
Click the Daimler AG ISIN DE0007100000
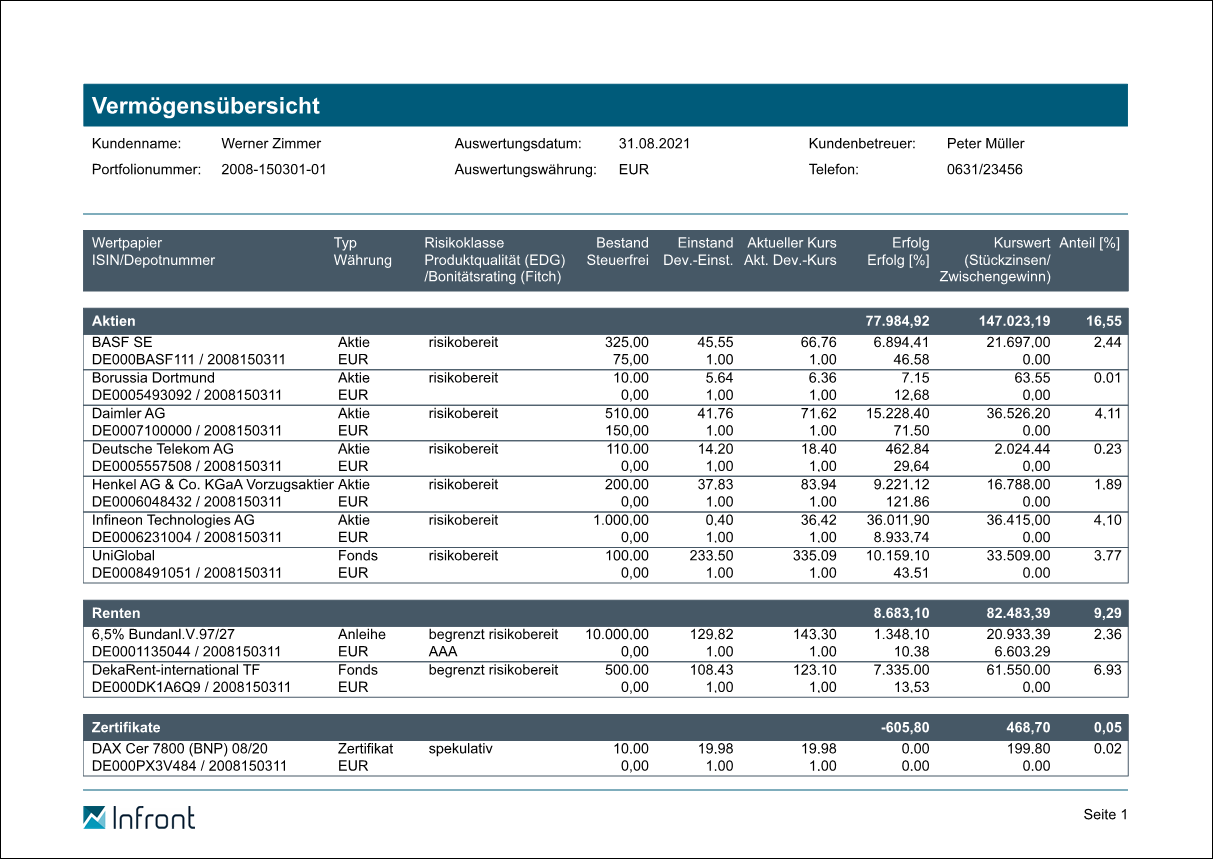click(x=142, y=431)
